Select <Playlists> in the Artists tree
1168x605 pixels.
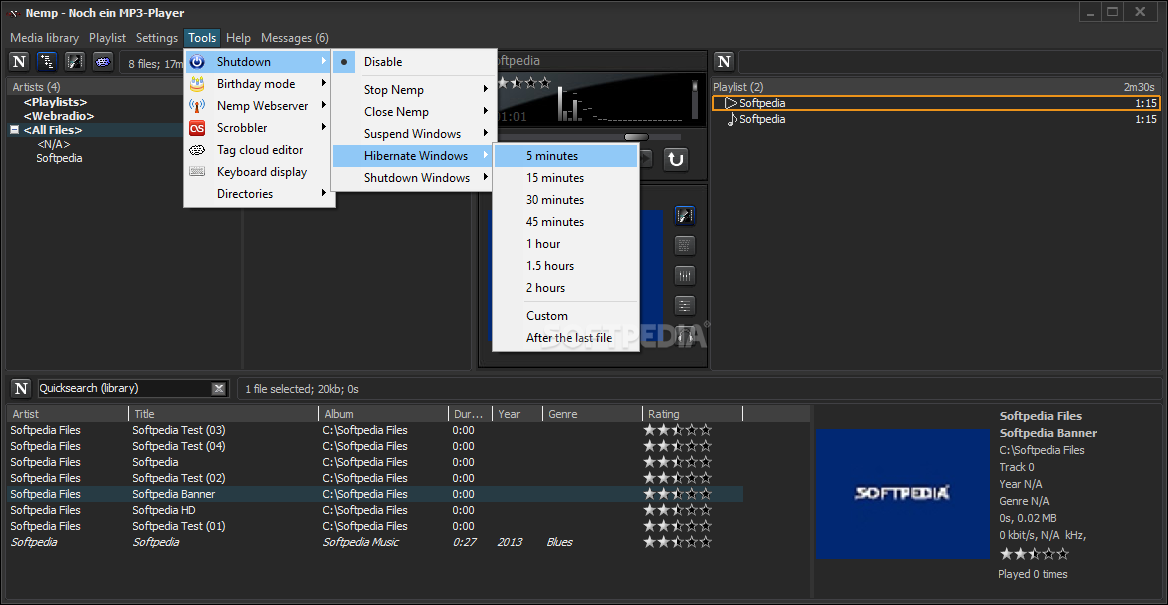55,101
